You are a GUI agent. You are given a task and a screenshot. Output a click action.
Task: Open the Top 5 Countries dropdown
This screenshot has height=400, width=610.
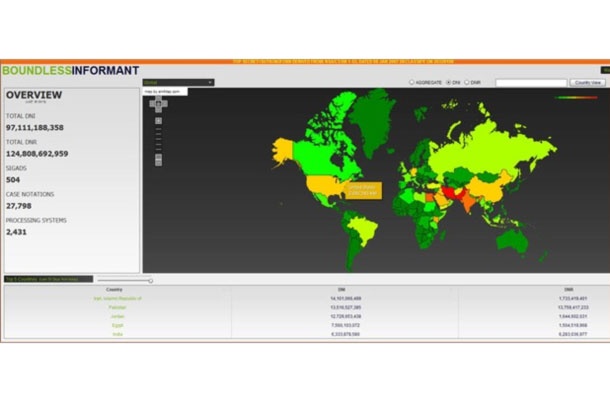[x=48, y=279]
